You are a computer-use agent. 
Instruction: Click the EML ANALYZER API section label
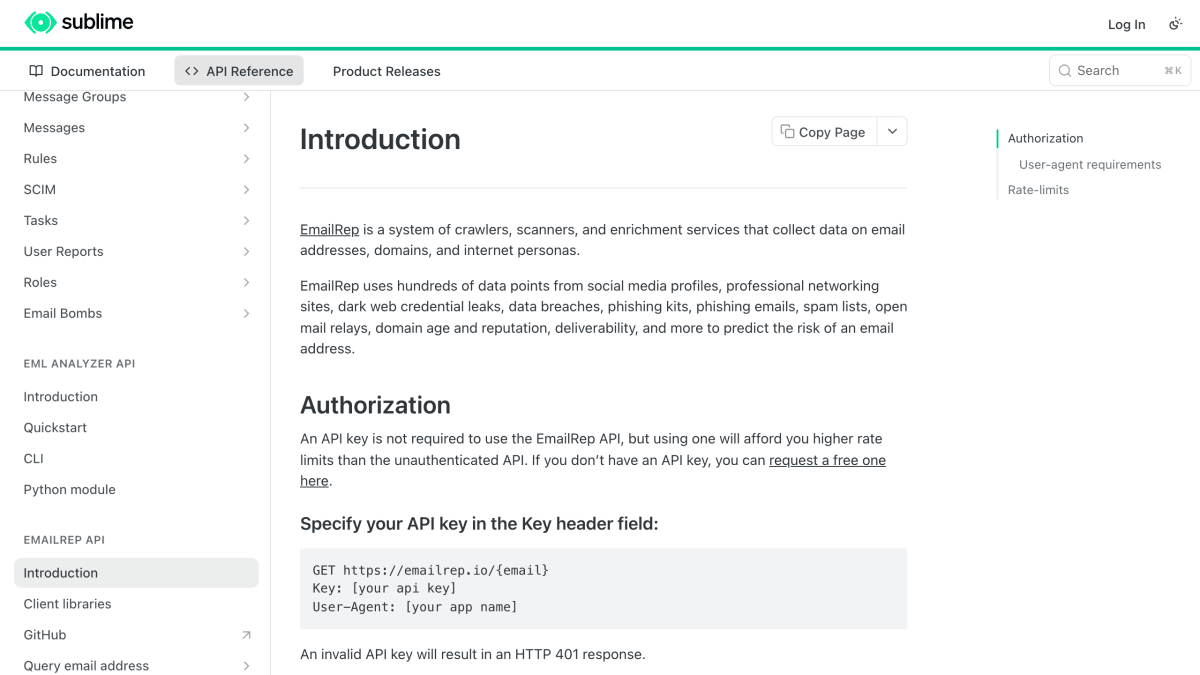tap(79, 364)
